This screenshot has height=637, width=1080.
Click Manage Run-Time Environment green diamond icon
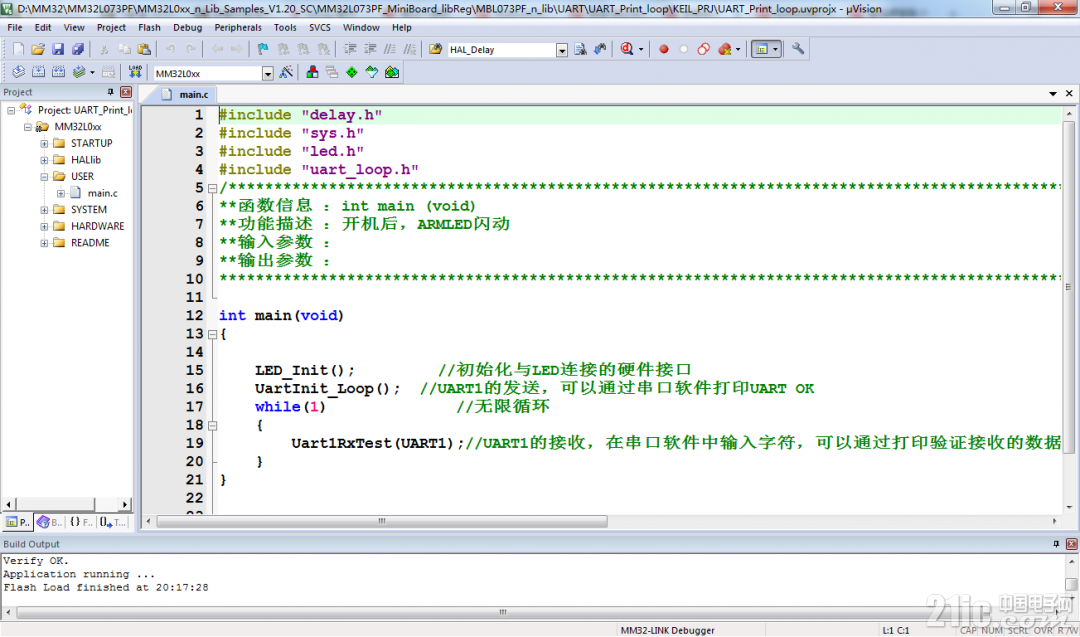point(352,72)
